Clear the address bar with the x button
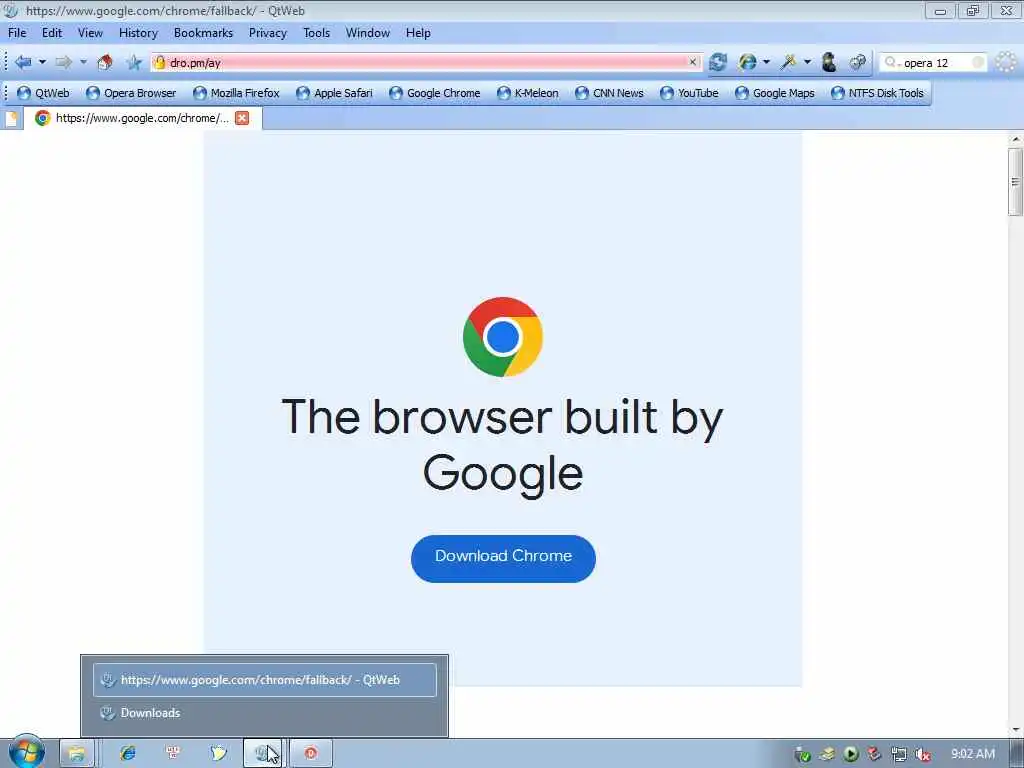Viewport: 1024px width, 768px height. pos(693,62)
